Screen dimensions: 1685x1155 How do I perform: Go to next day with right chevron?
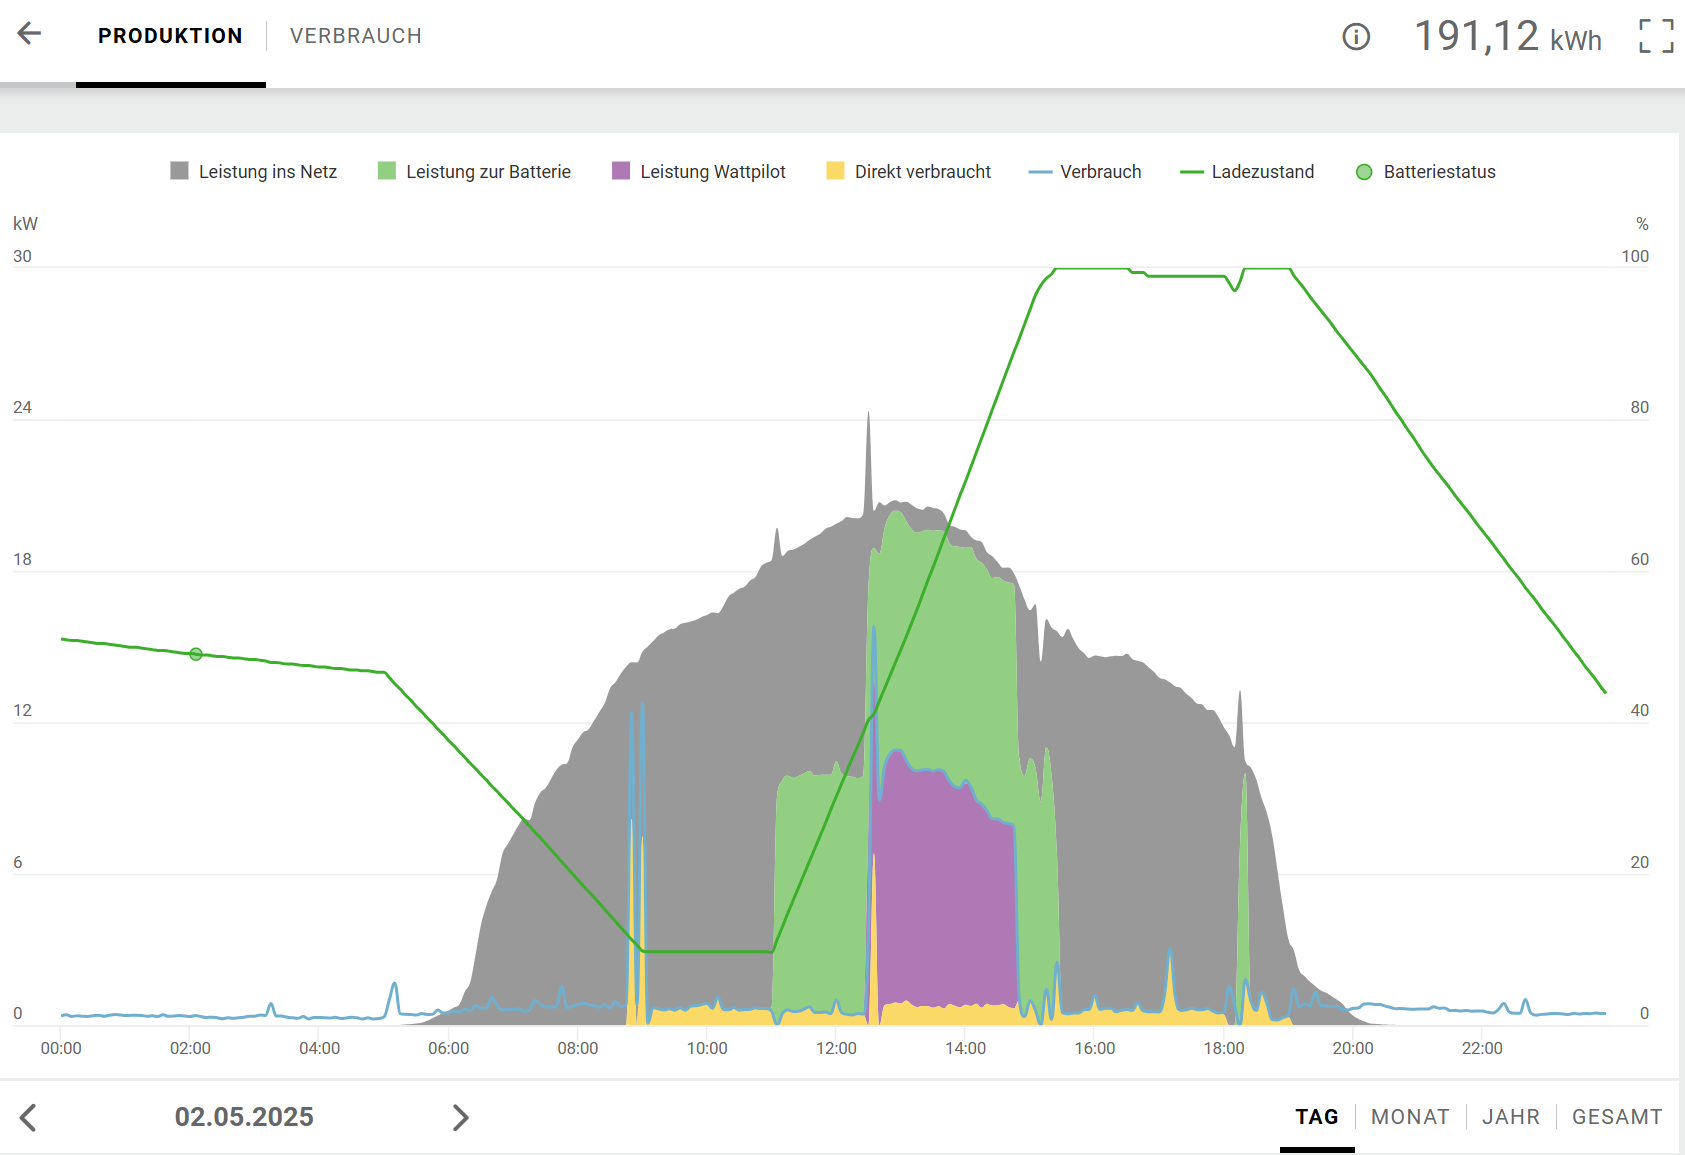pyautogui.click(x=460, y=1117)
